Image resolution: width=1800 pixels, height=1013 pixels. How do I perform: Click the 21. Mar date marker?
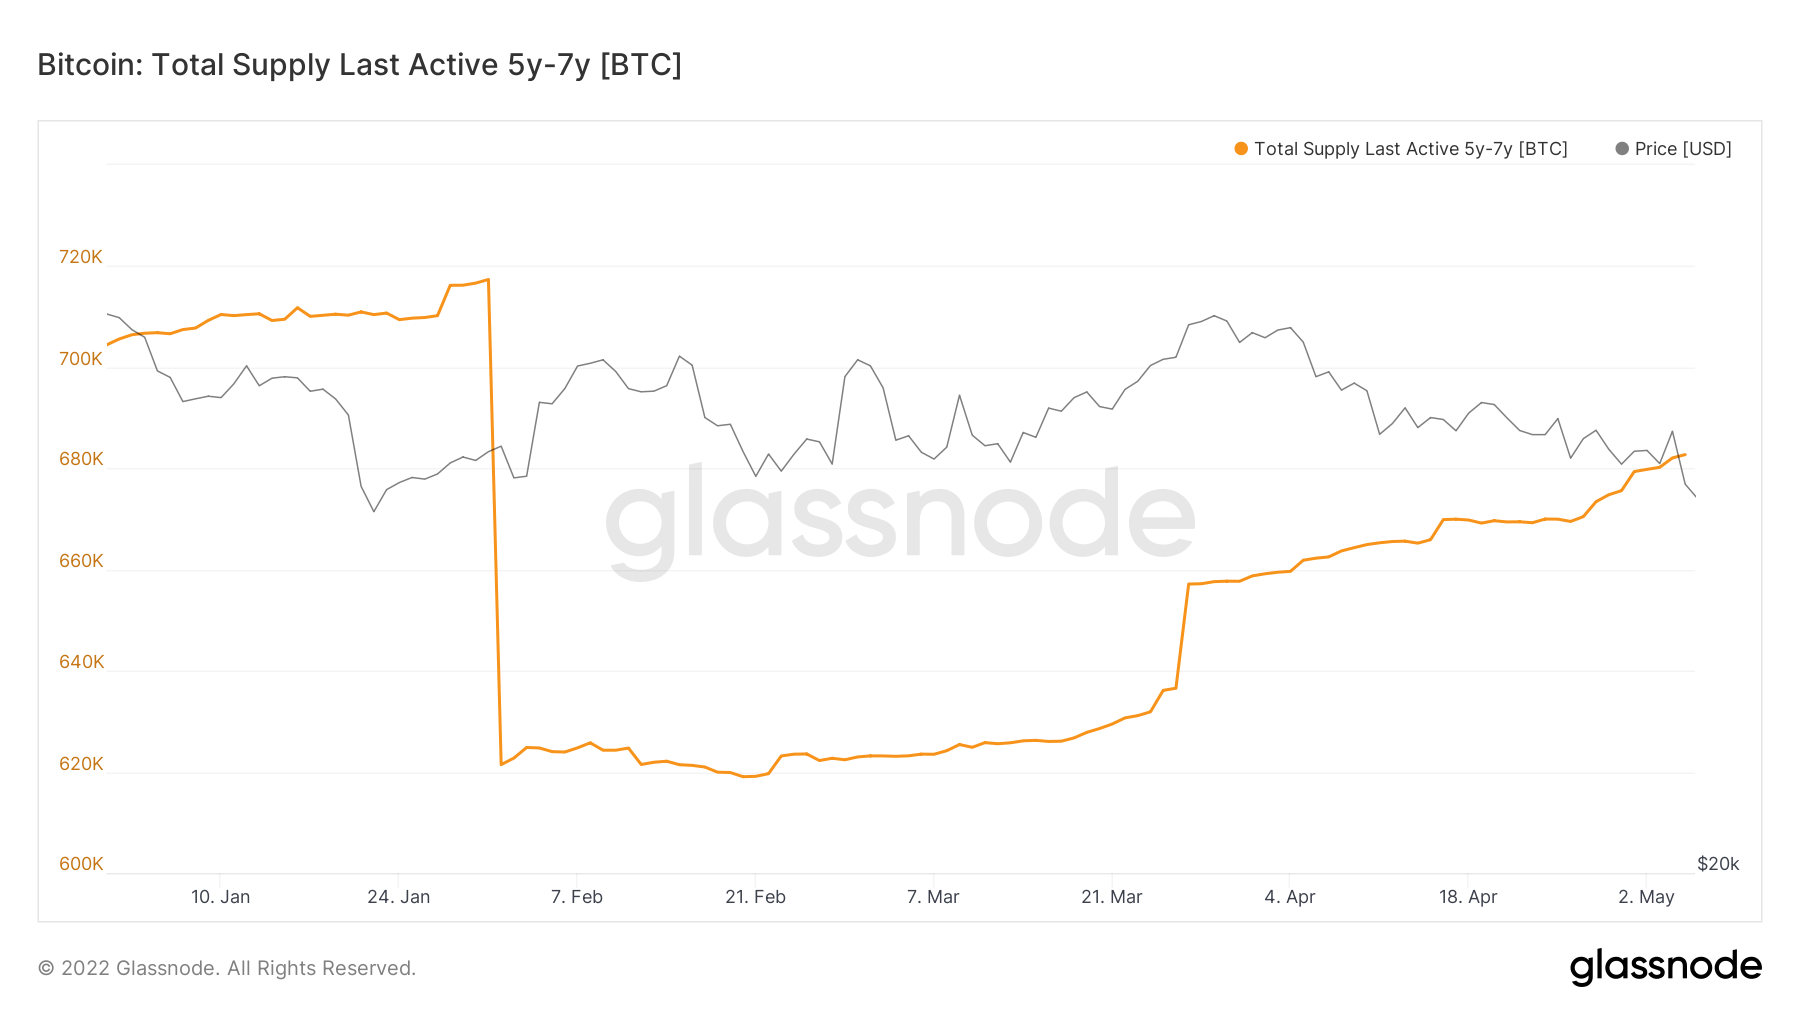click(x=1112, y=897)
